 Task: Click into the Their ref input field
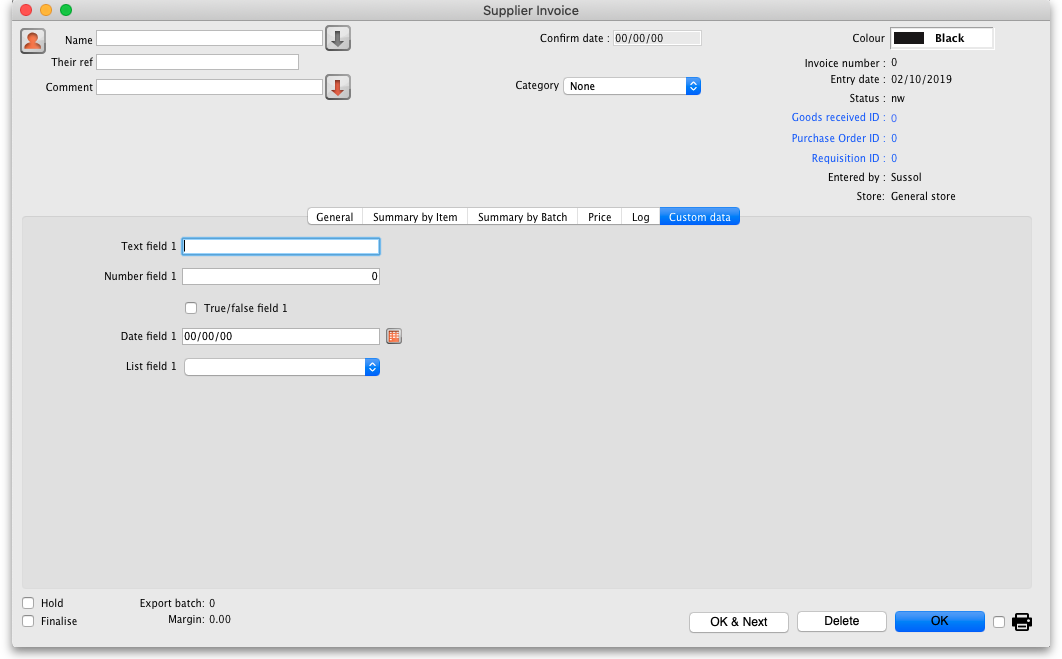197,62
